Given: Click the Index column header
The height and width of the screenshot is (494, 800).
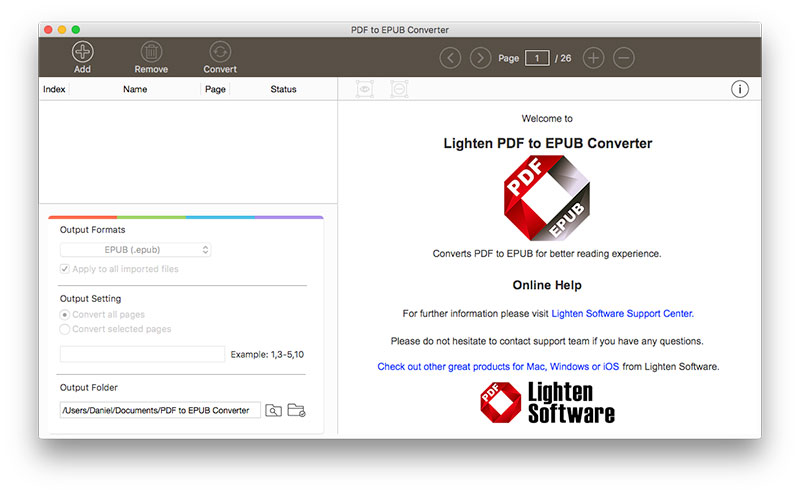Looking at the screenshot, I should click(x=54, y=89).
